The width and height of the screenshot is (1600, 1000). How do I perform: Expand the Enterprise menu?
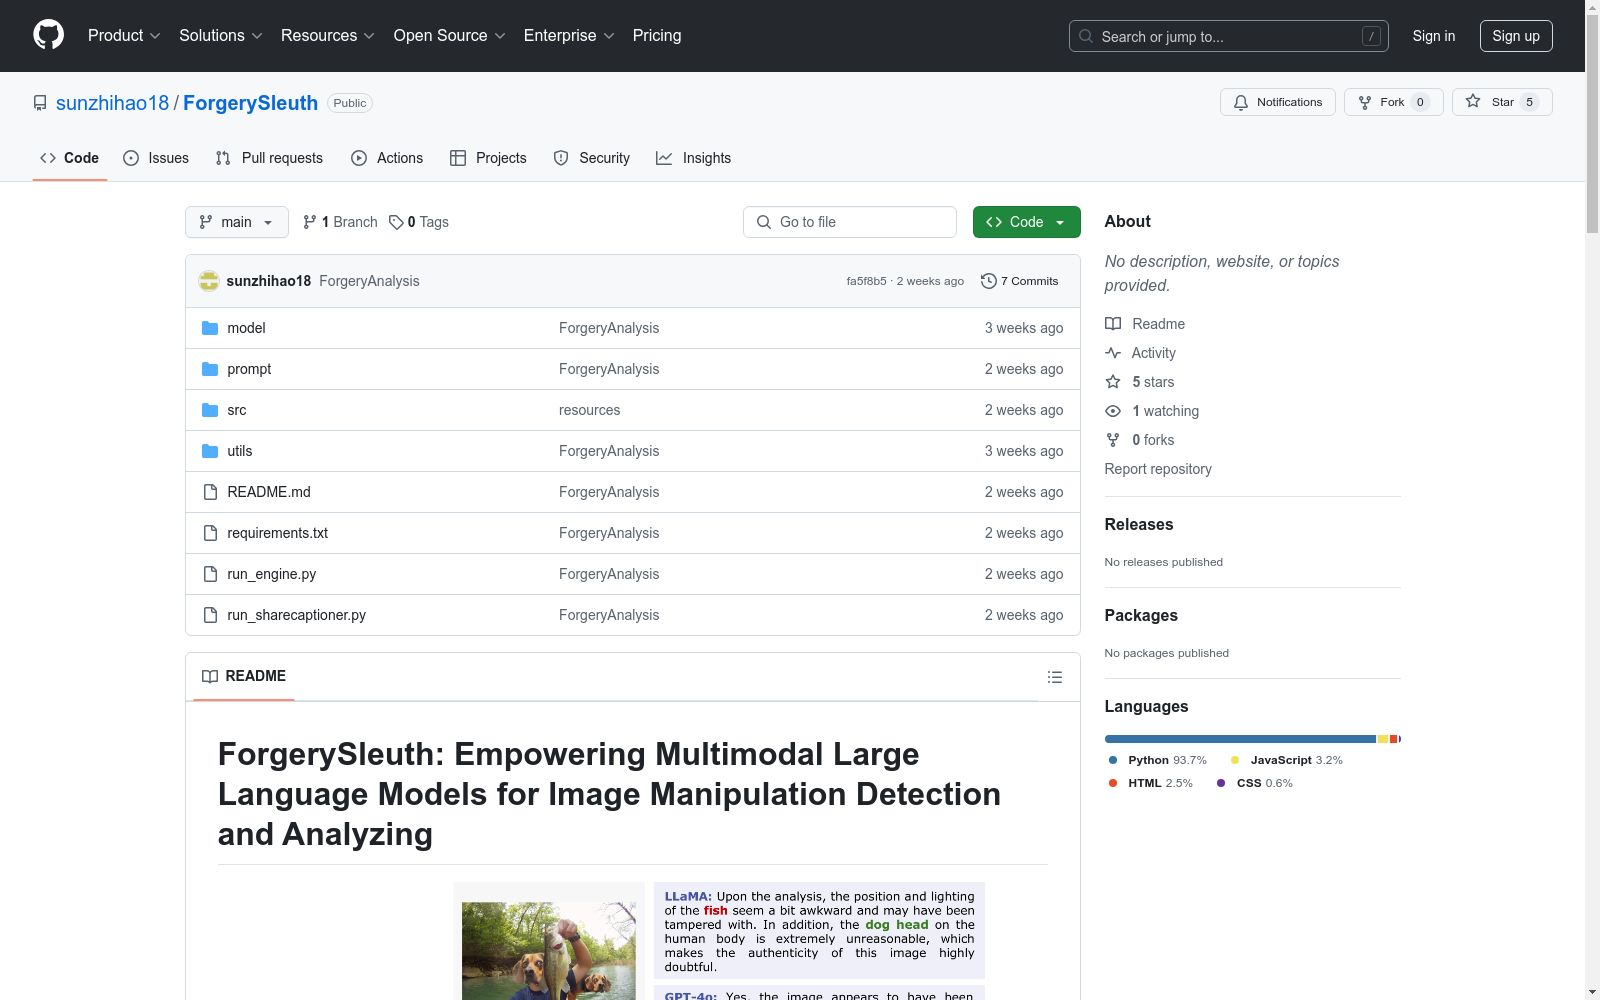click(569, 36)
